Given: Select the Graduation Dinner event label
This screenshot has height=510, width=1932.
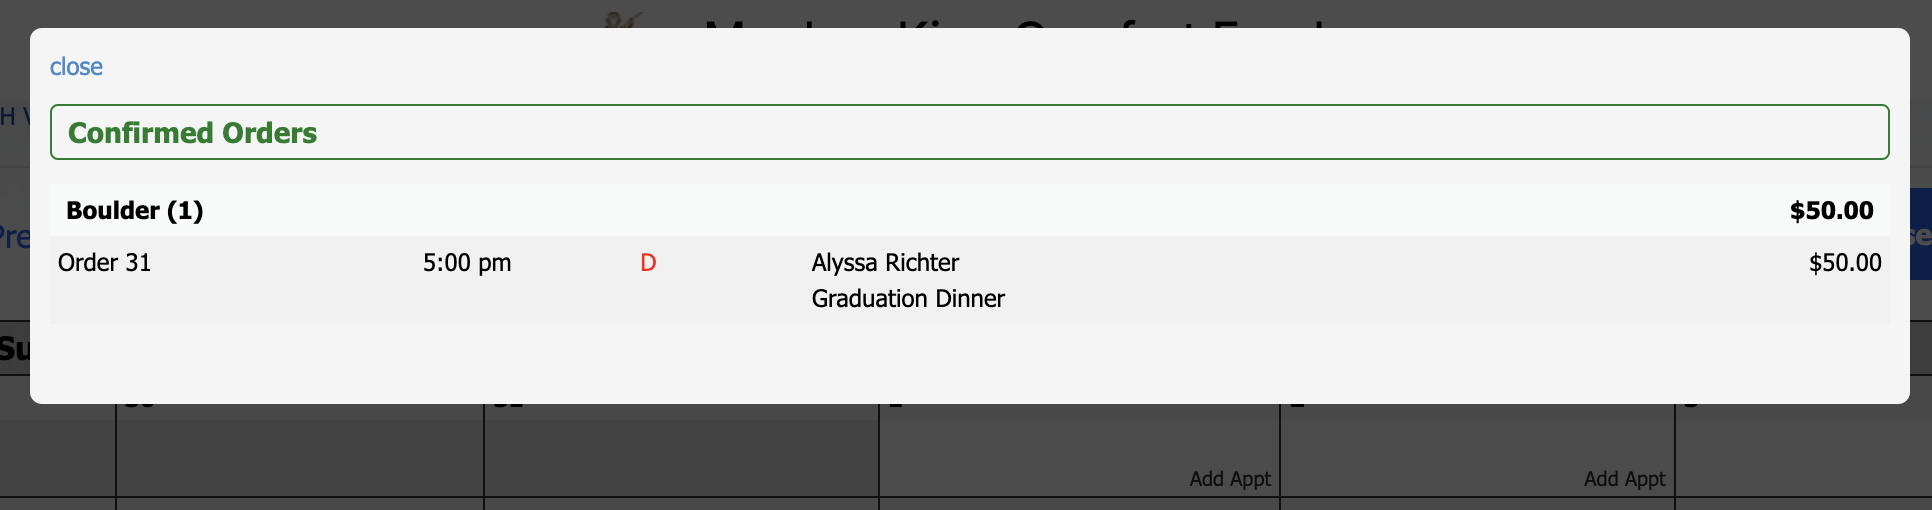Looking at the screenshot, I should [x=908, y=299].
